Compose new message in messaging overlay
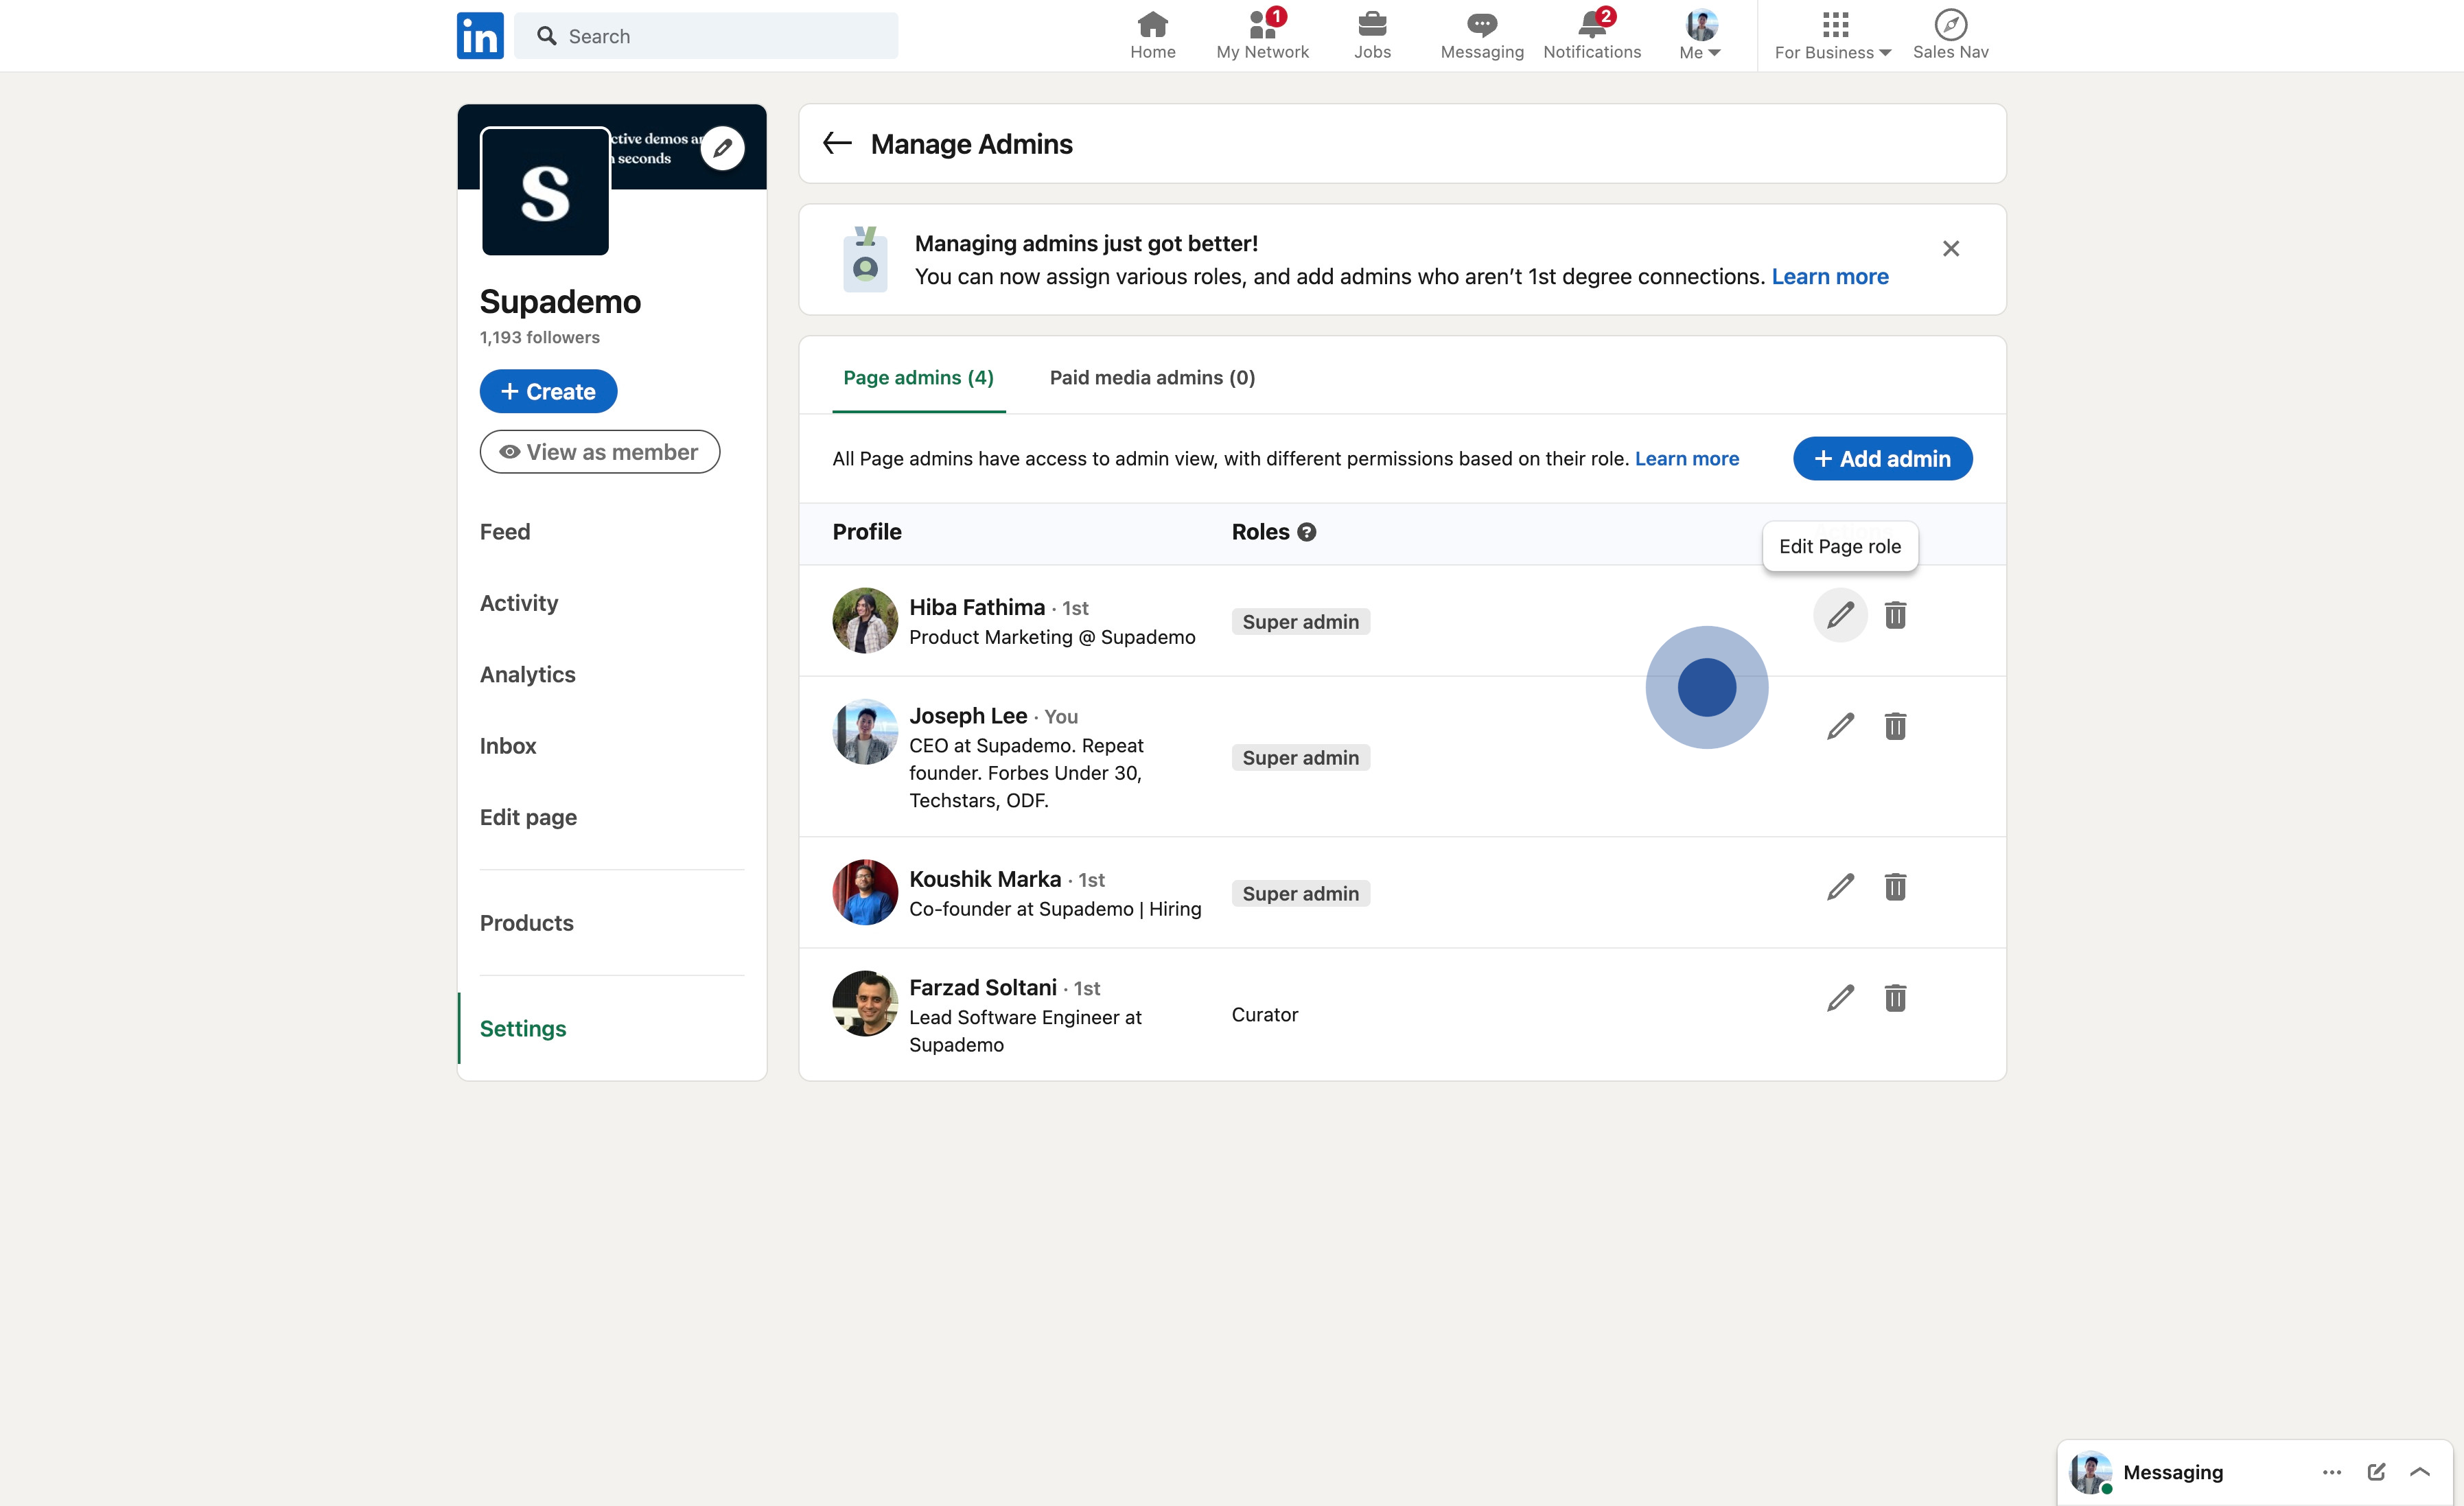This screenshot has height=1506, width=2464. (x=2376, y=1472)
